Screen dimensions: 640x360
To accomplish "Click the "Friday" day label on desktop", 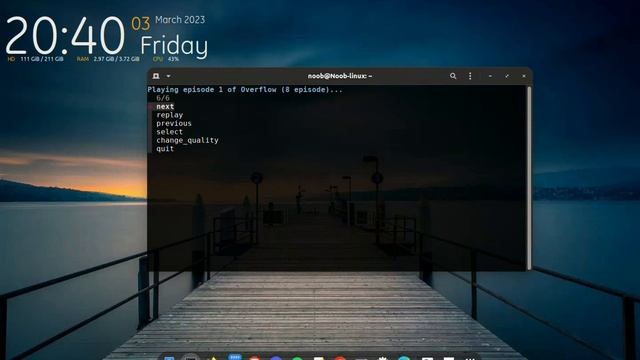I will tap(174, 47).
